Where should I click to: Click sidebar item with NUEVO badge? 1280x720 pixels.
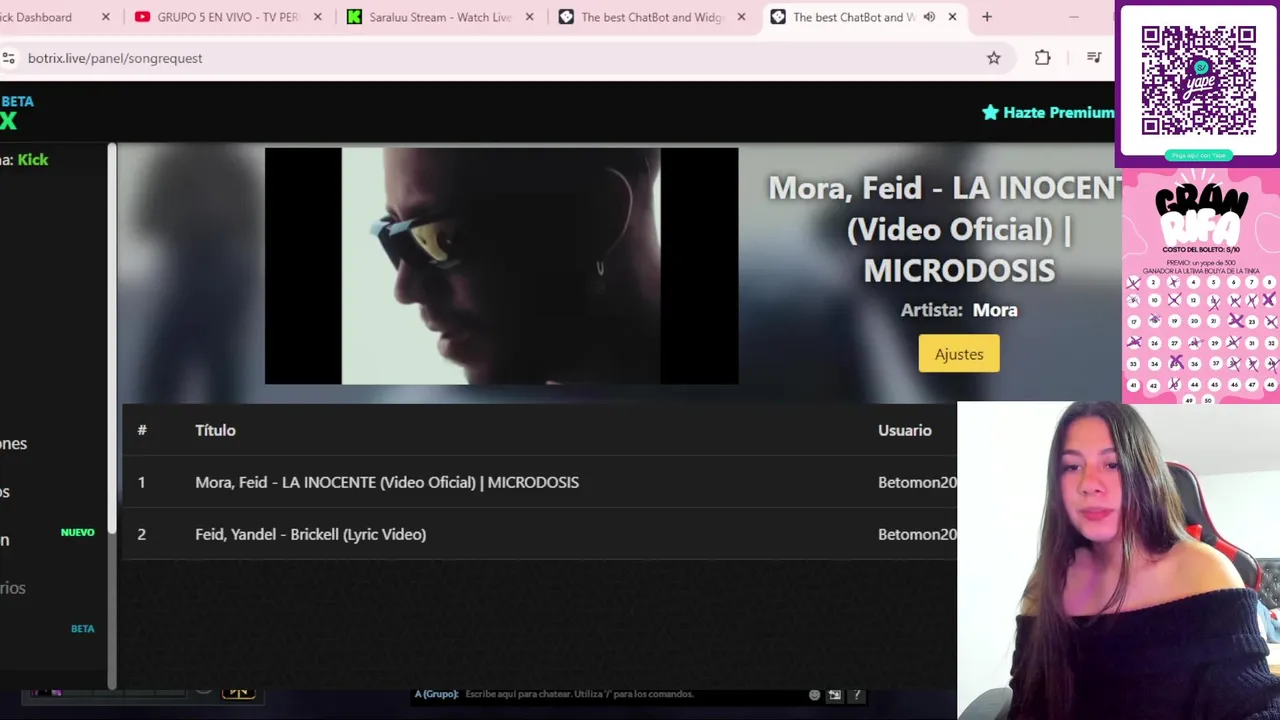click(47, 539)
